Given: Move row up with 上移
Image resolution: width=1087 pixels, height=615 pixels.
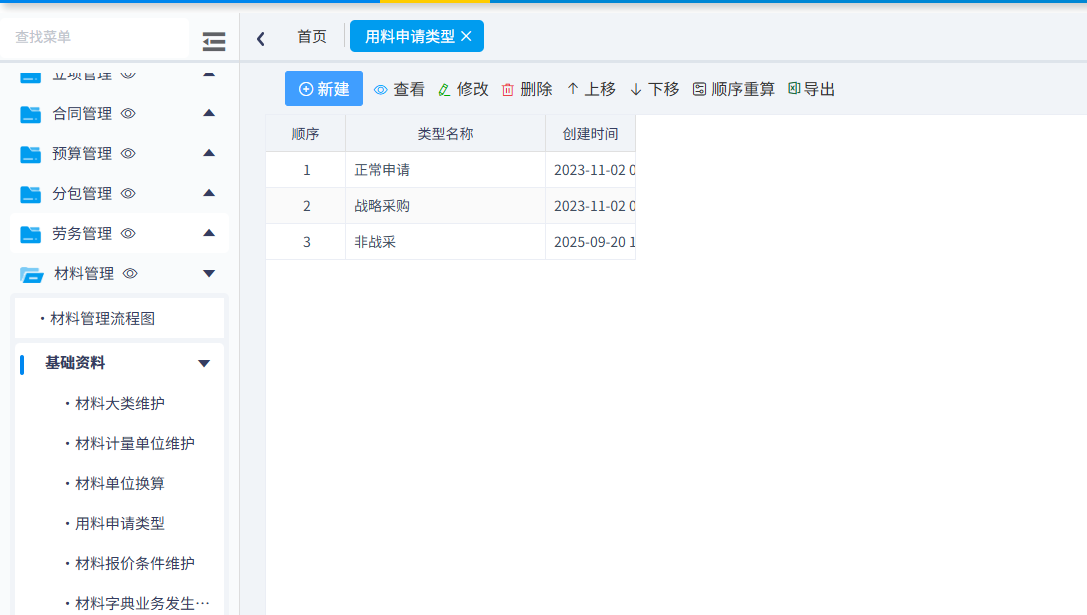Looking at the screenshot, I should (591, 89).
